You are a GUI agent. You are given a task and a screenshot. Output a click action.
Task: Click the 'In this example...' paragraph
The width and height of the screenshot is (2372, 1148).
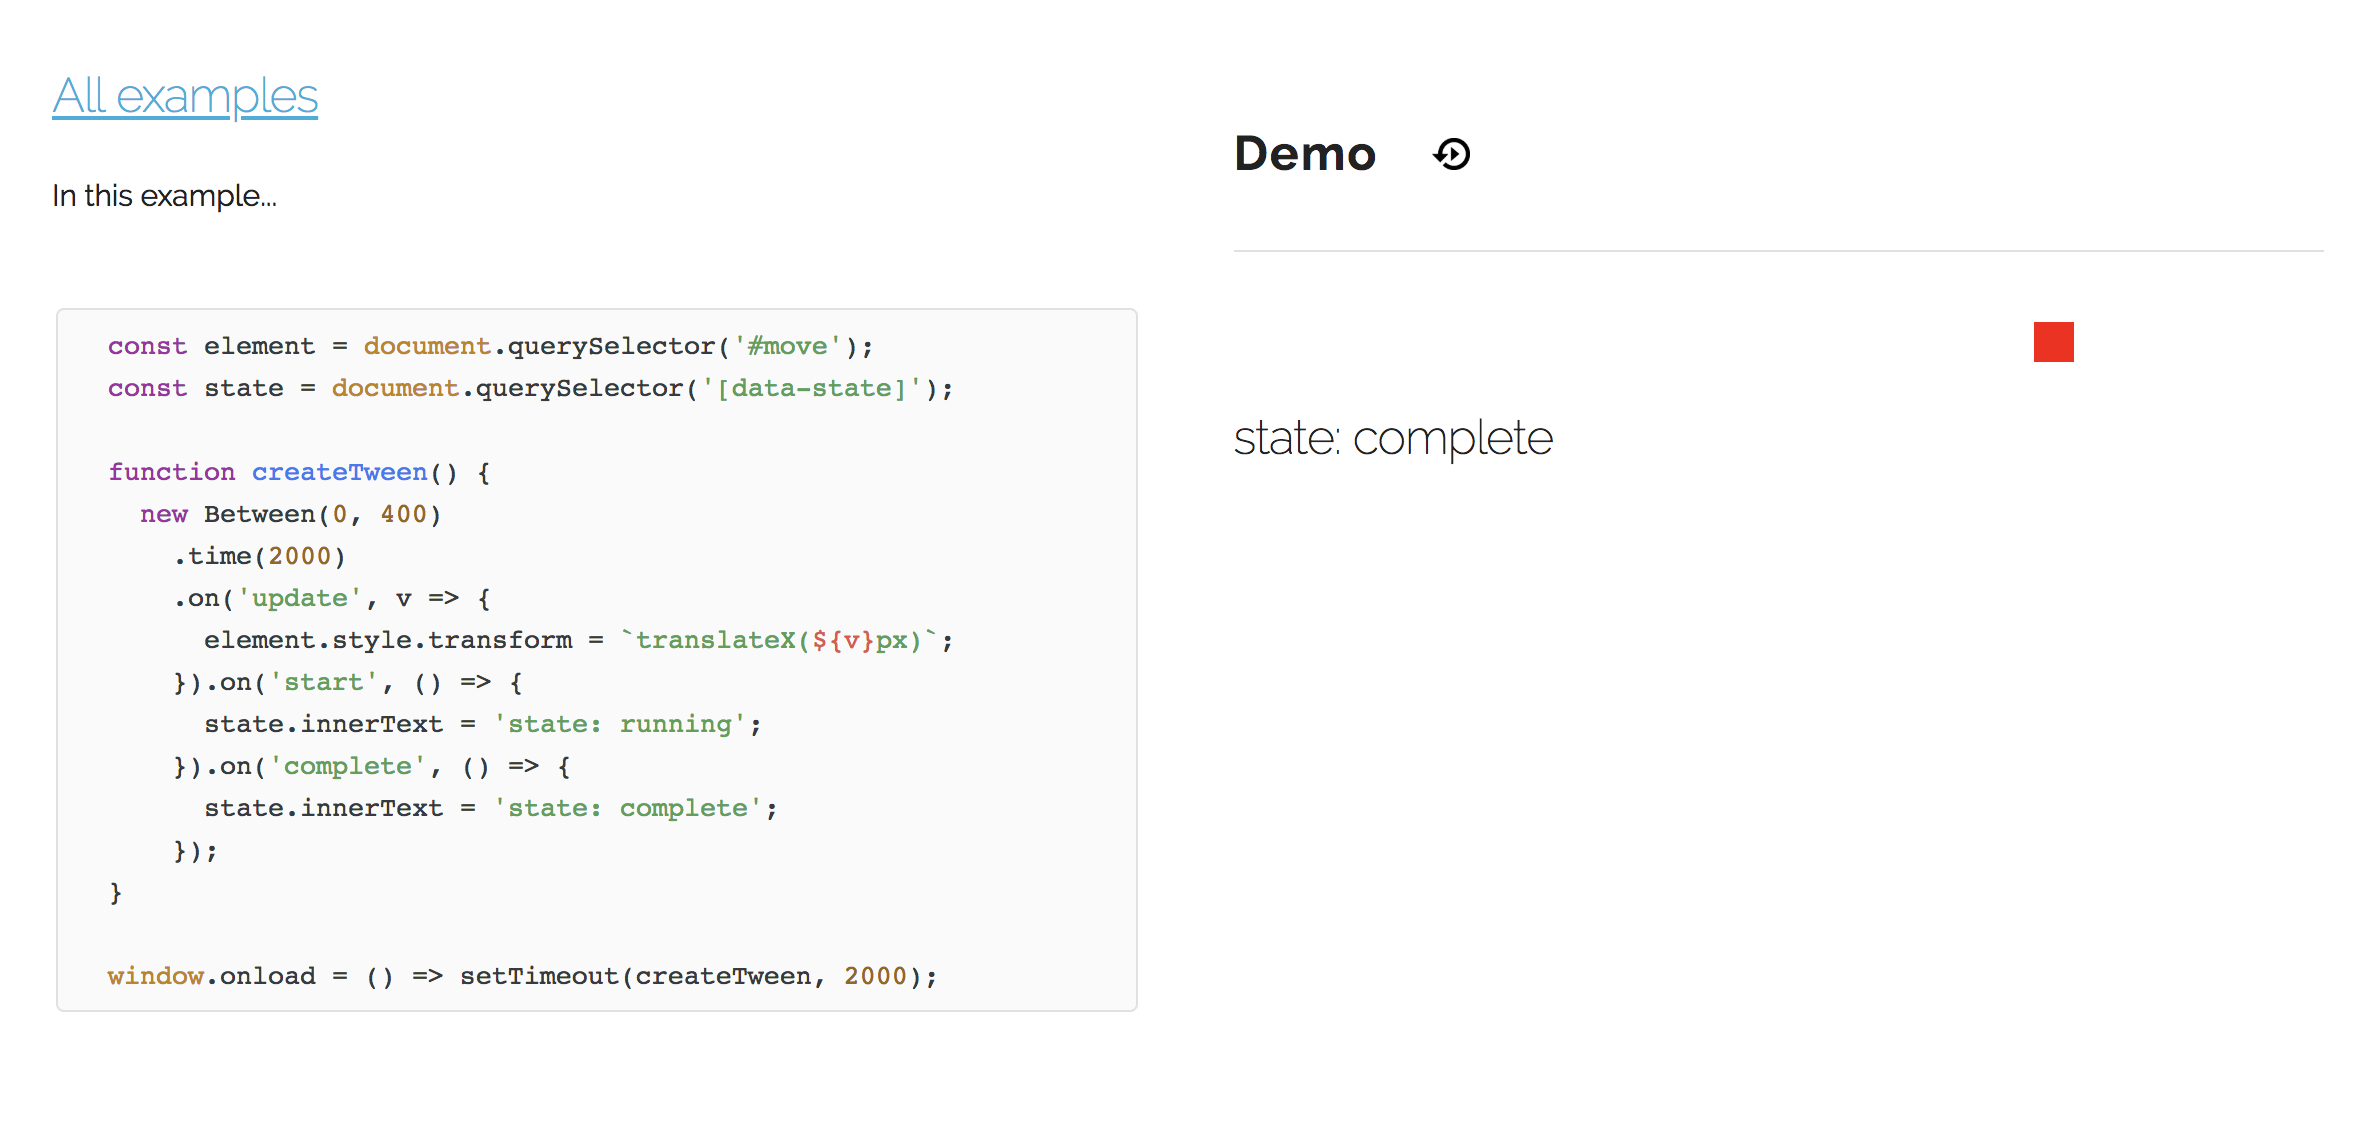164,196
